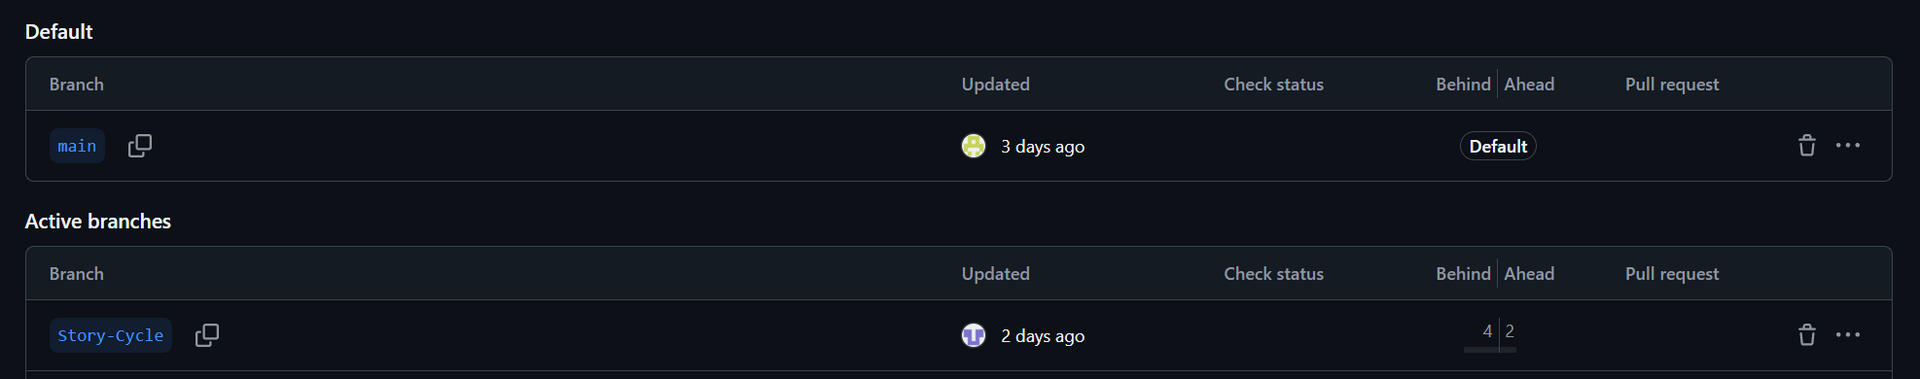Click the 4 behind count for Story-Cycle
Viewport: 1920px width, 379px height.
tap(1487, 331)
